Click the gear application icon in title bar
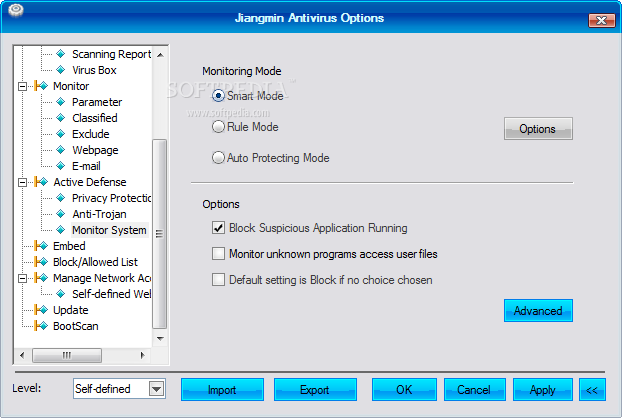The height and width of the screenshot is (418, 622). [15, 10]
